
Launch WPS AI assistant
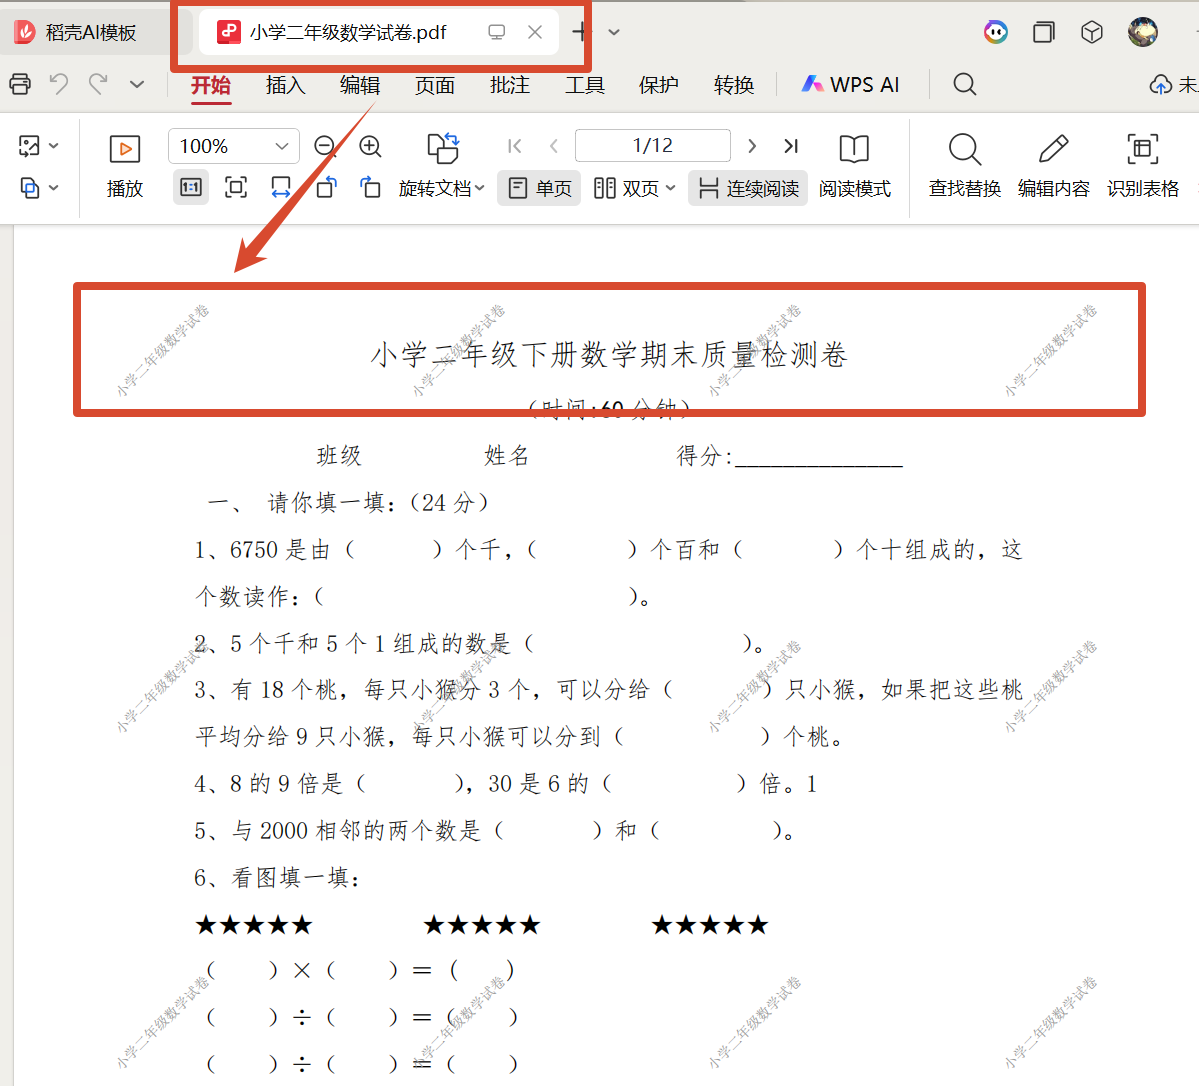(850, 85)
